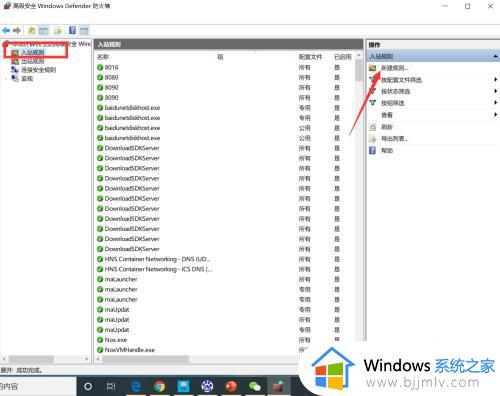Viewport: 500px width, 396px height.
Task: Select 入站规则 in the left tree
Action: pyautogui.click(x=33, y=52)
